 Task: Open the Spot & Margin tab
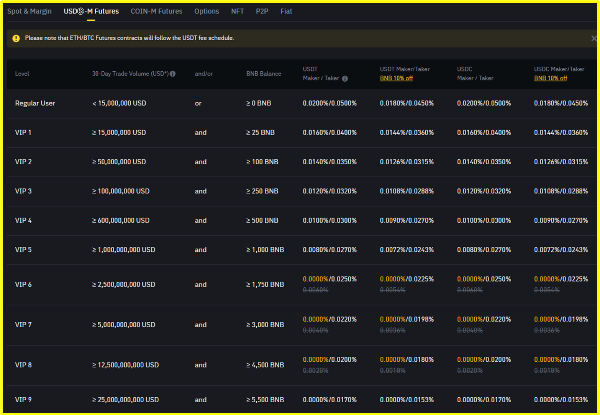point(29,11)
